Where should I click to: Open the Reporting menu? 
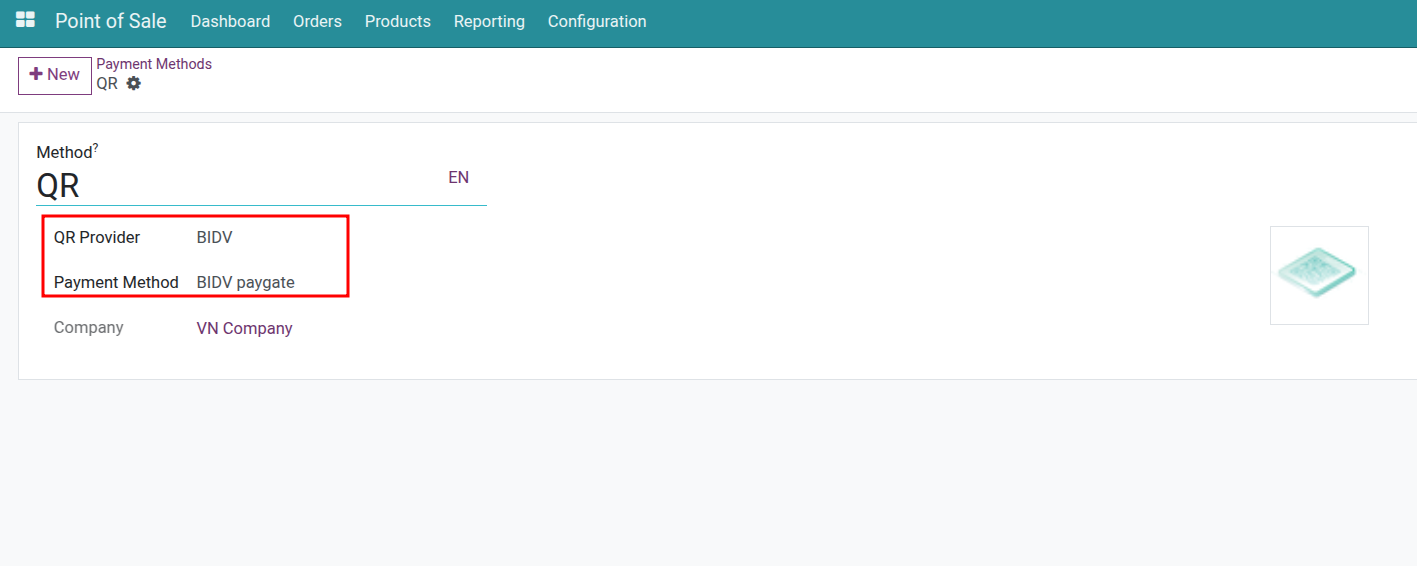489,21
